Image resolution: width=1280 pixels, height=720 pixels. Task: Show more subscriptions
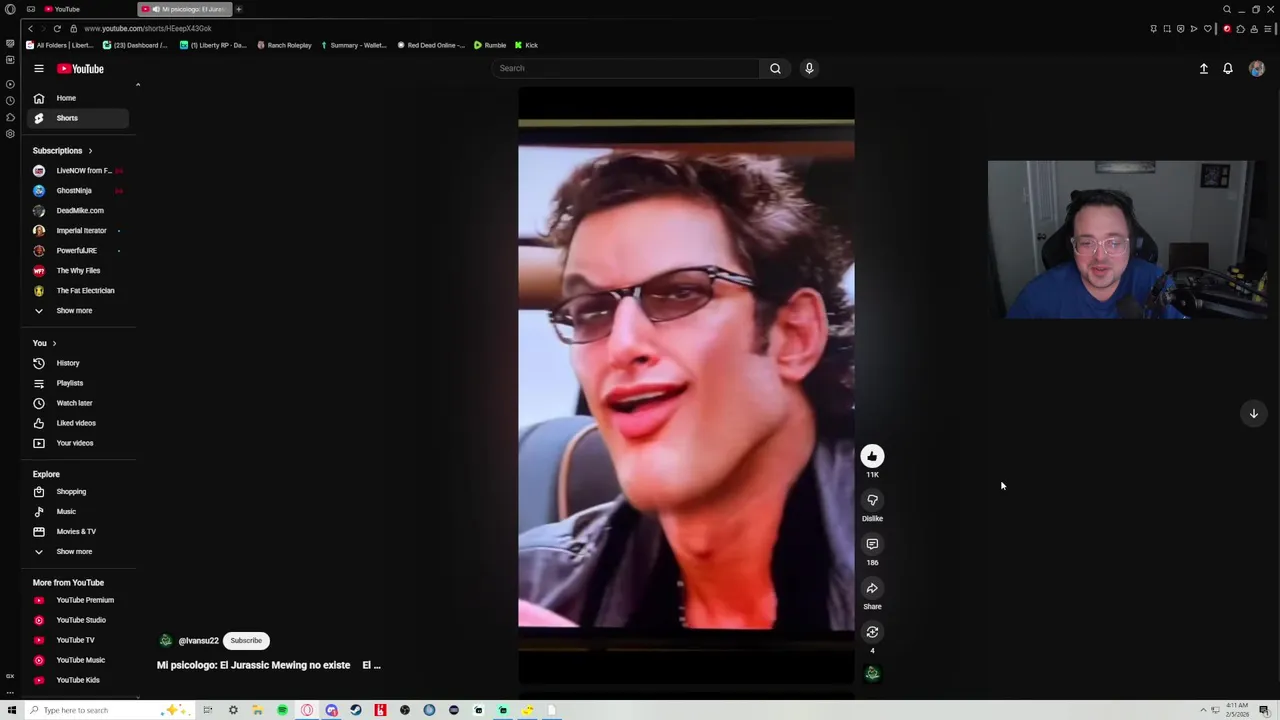[x=79, y=311]
